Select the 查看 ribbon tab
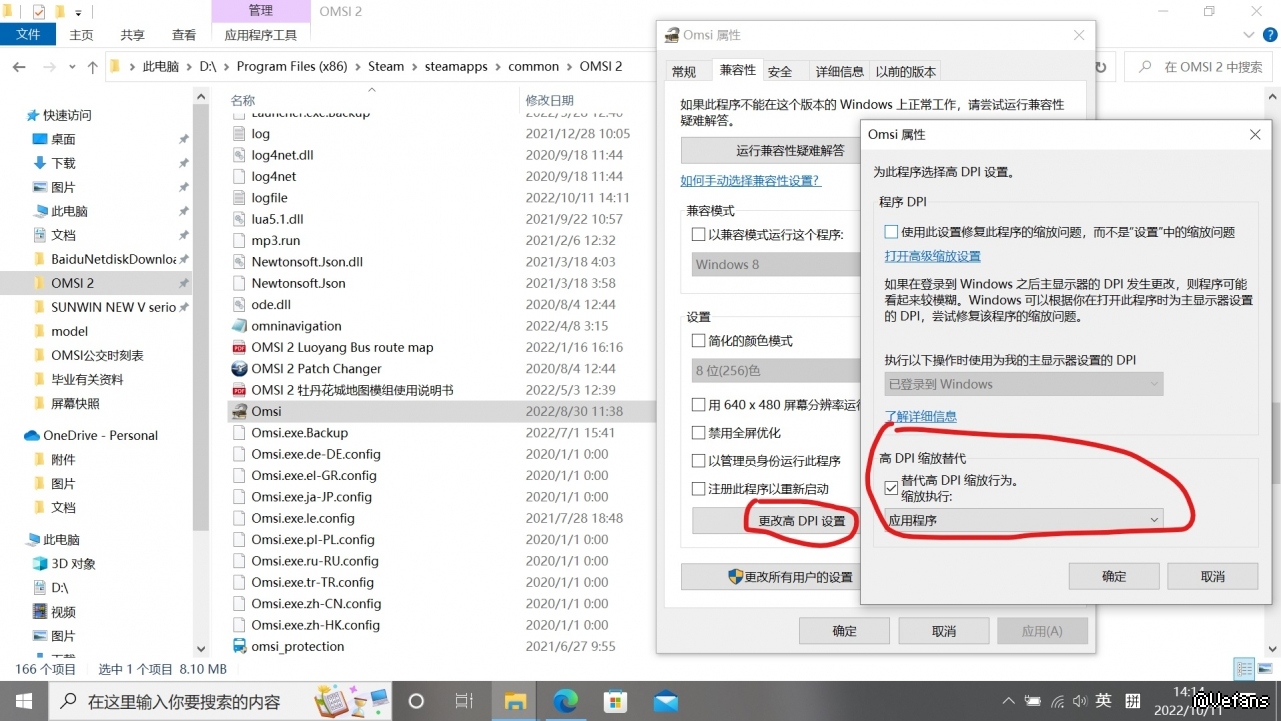Viewport: 1281px width, 721px height. pos(184,35)
